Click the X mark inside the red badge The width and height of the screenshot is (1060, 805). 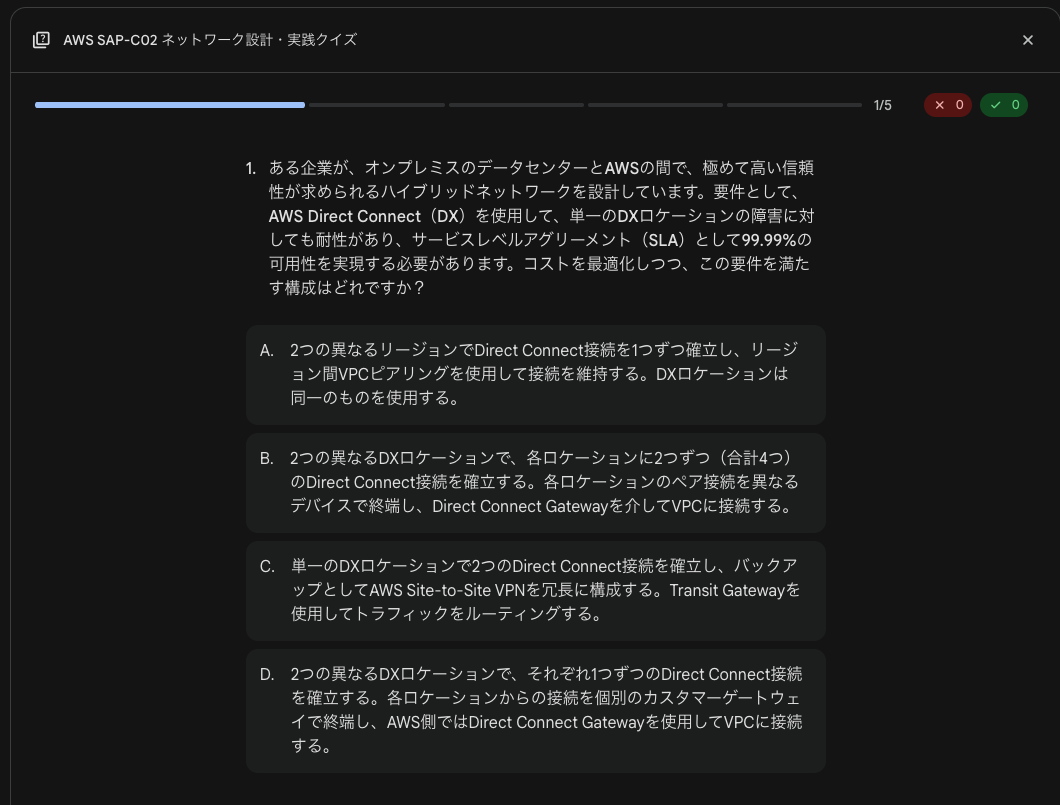(x=939, y=105)
